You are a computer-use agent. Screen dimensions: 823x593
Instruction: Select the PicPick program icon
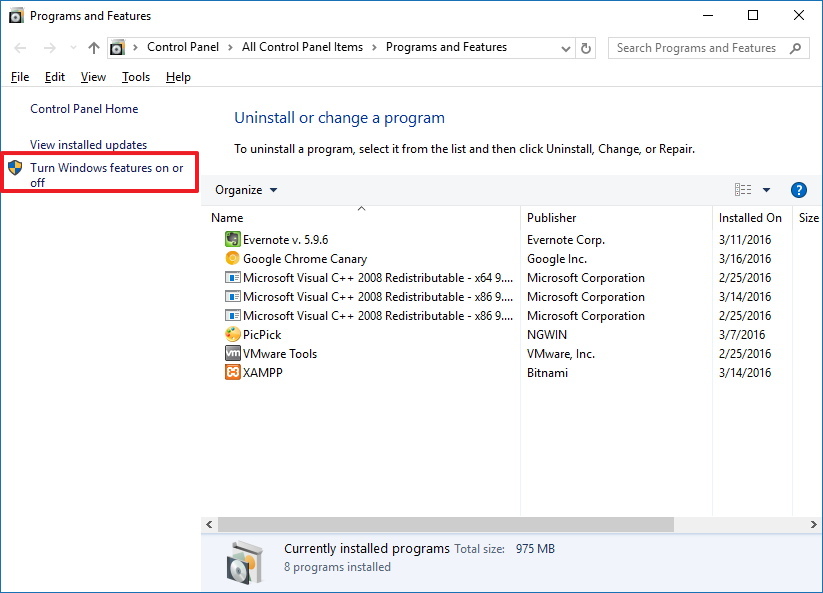(231, 334)
